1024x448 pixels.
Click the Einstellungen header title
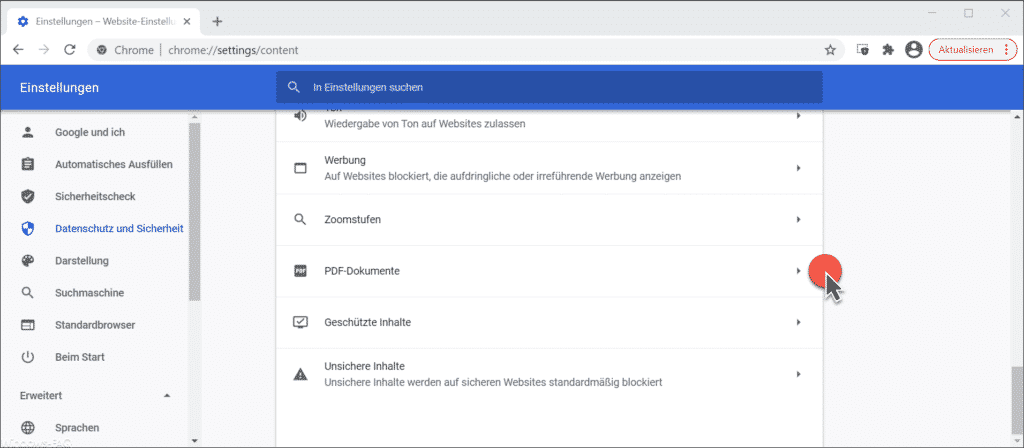click(x=59, y=87)
